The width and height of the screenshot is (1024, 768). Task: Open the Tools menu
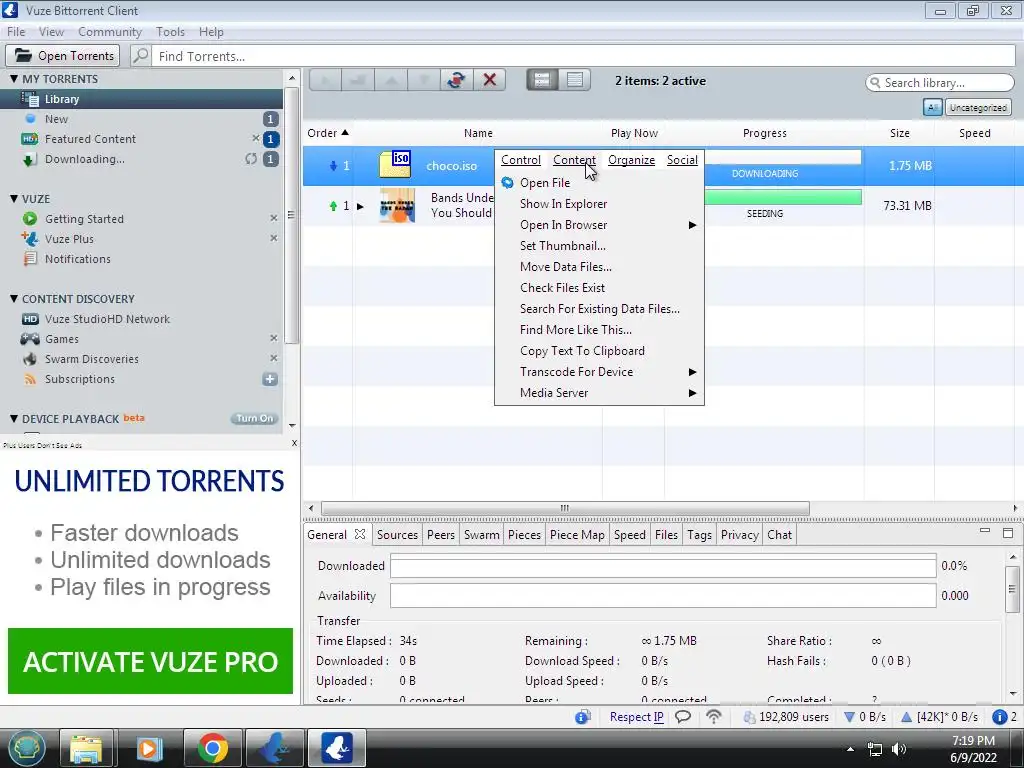tap(170, 31)
